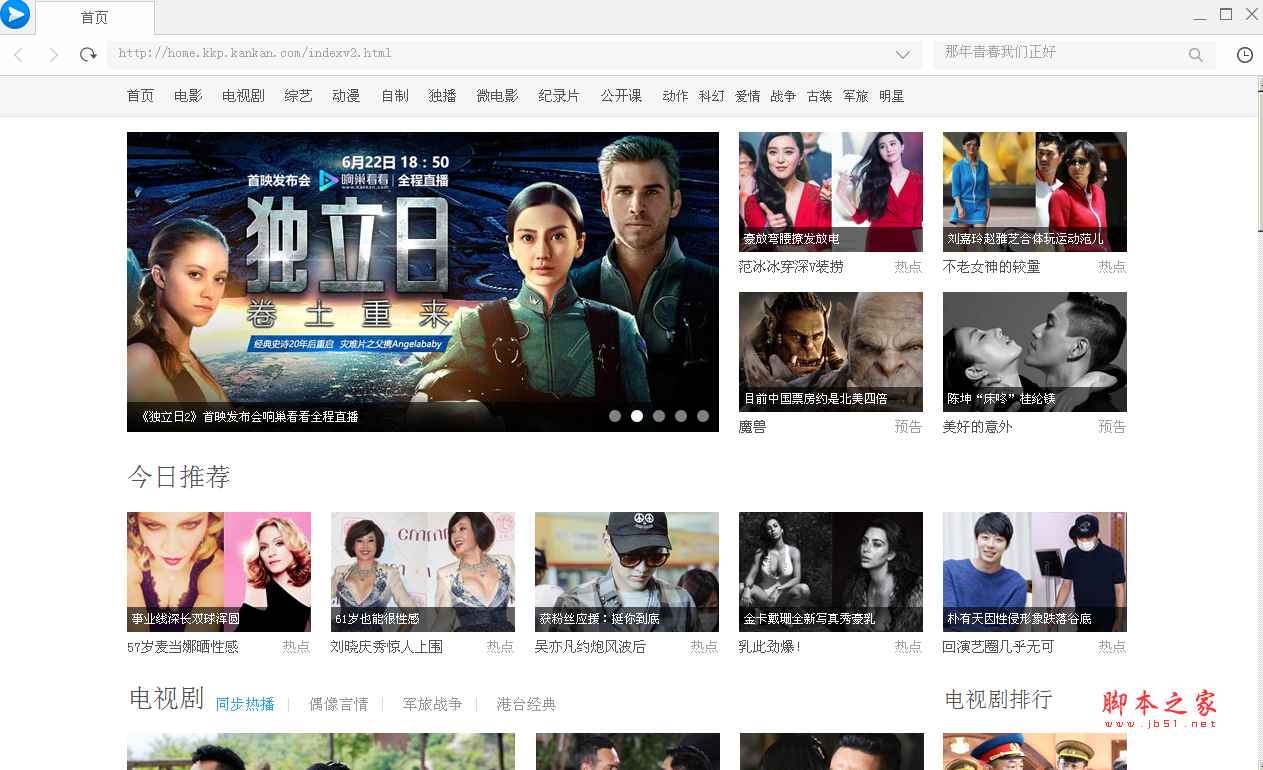The image size is (1263, 770).
Task: Click the 57岁麦当娜晒性感 title
Action: (183, 647)
